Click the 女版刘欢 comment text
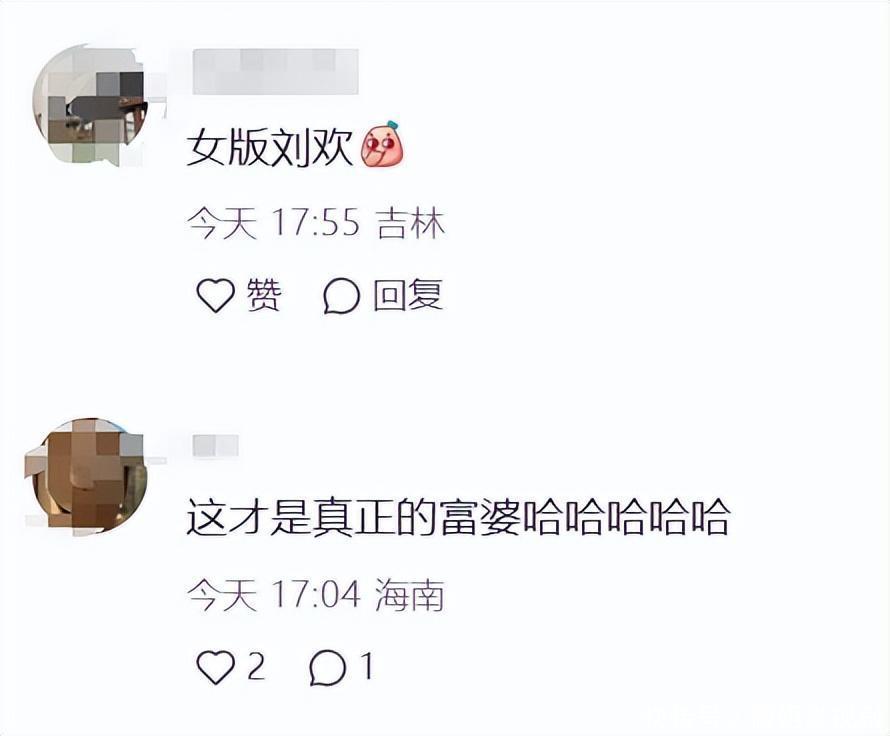 270,147
